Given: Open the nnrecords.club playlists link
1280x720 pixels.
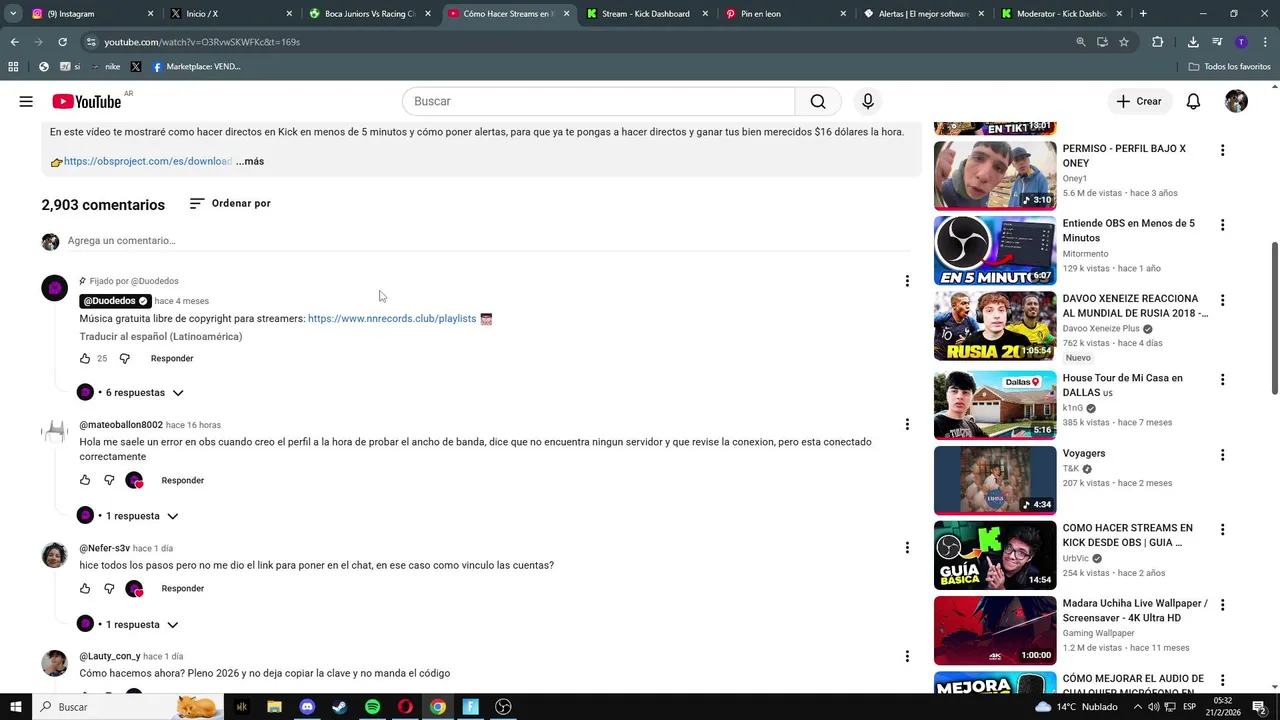Looking at the screenshot, I should (x=392, y=319).
